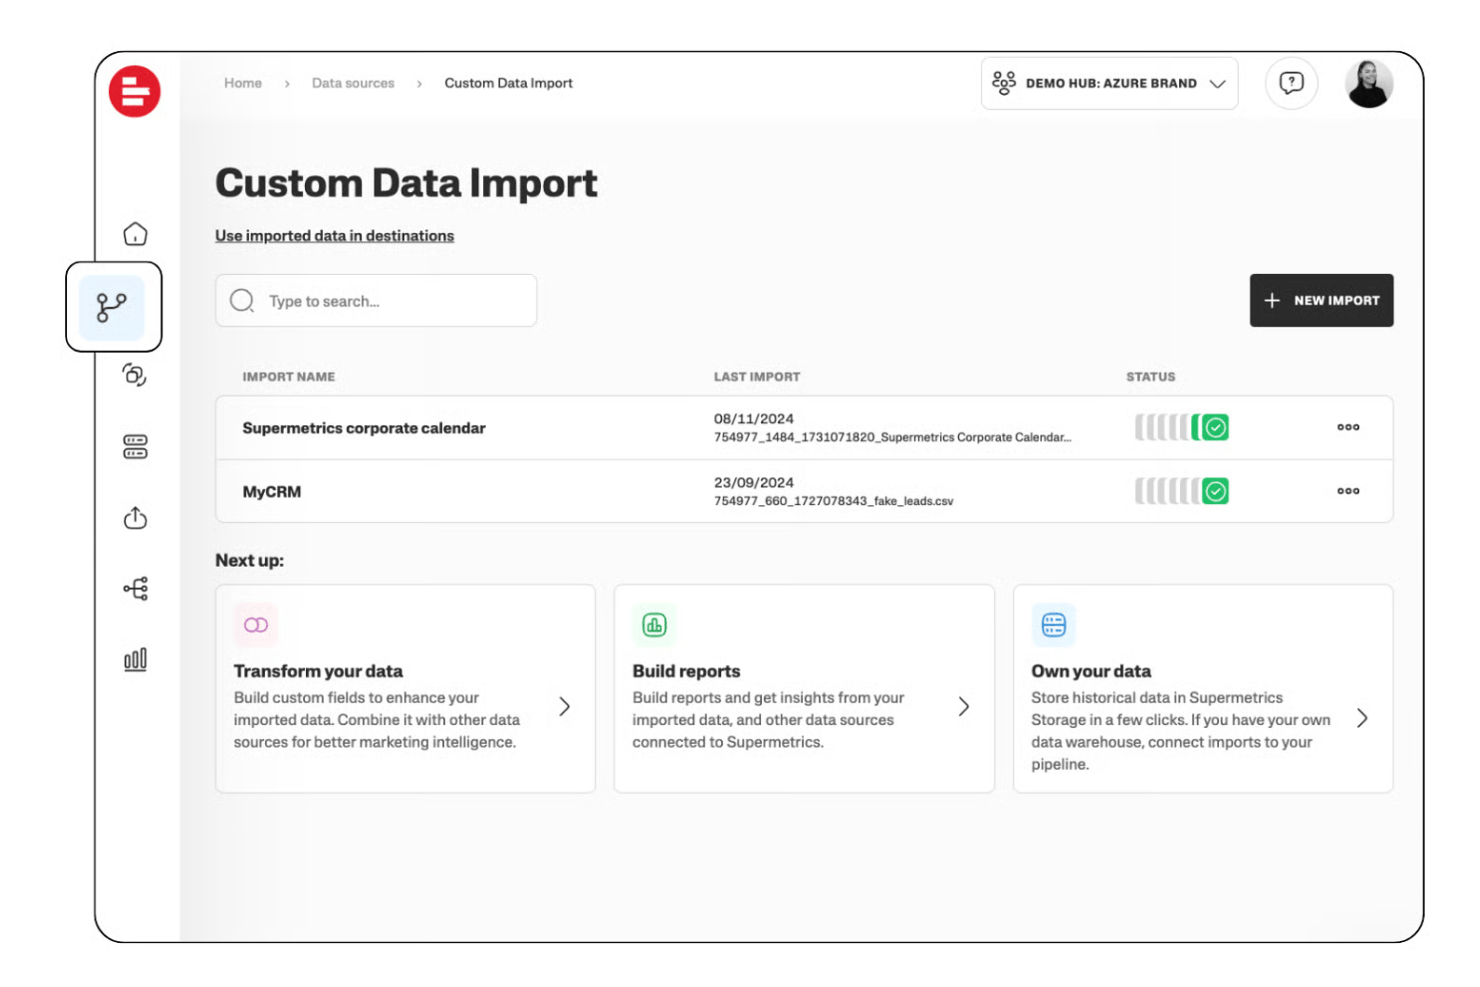Open the user profile avatar

pos(1369,84)
